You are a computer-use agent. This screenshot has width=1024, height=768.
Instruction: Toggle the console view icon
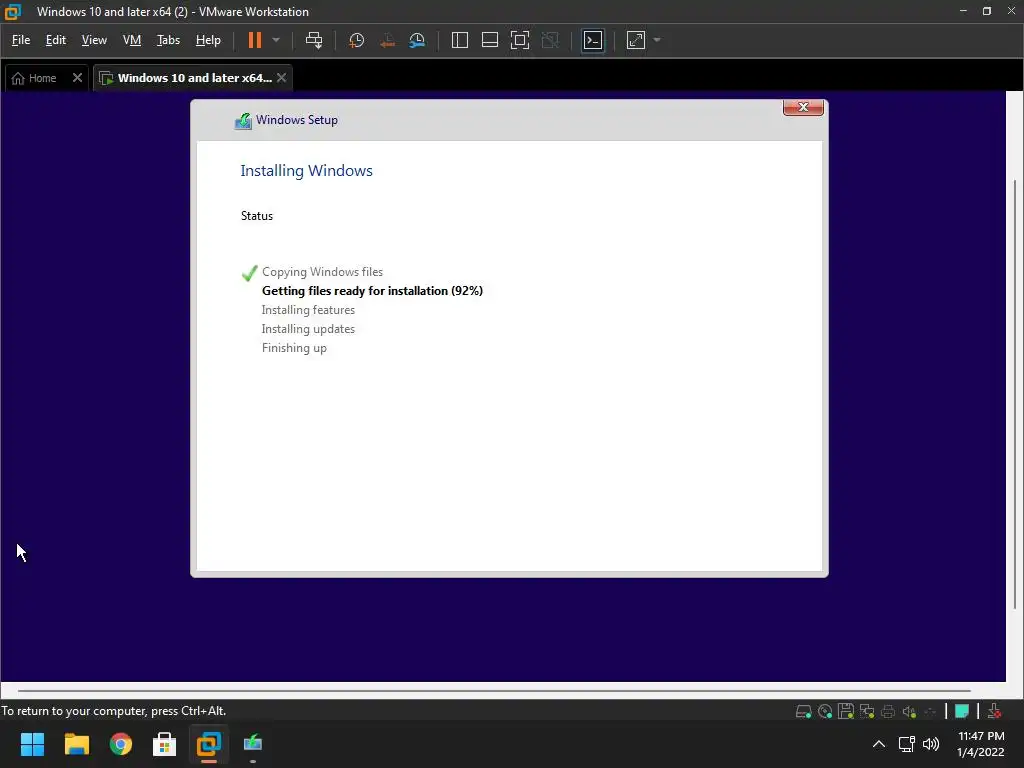[x=593, y=40]
